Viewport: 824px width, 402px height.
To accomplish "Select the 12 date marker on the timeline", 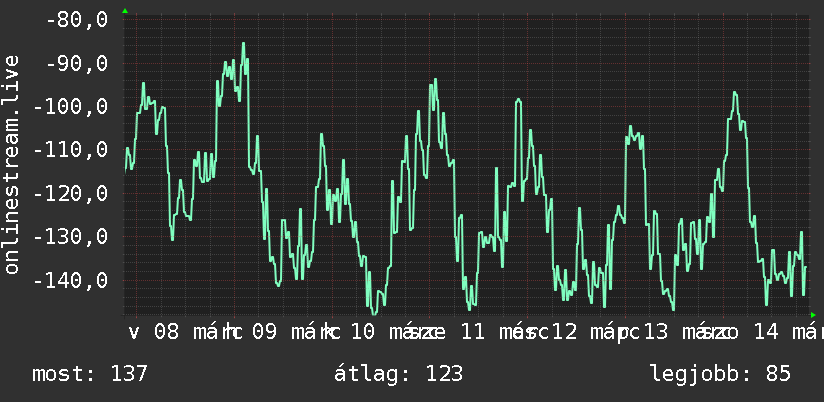I will [565, 332].
